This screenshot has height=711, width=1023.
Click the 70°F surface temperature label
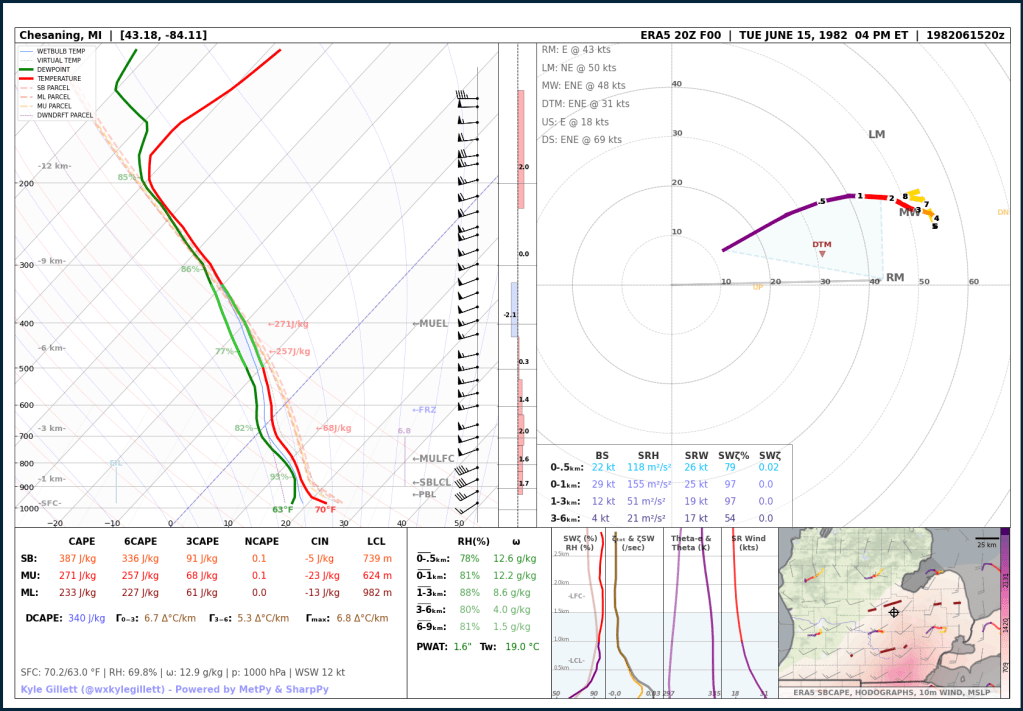(325, 510)
